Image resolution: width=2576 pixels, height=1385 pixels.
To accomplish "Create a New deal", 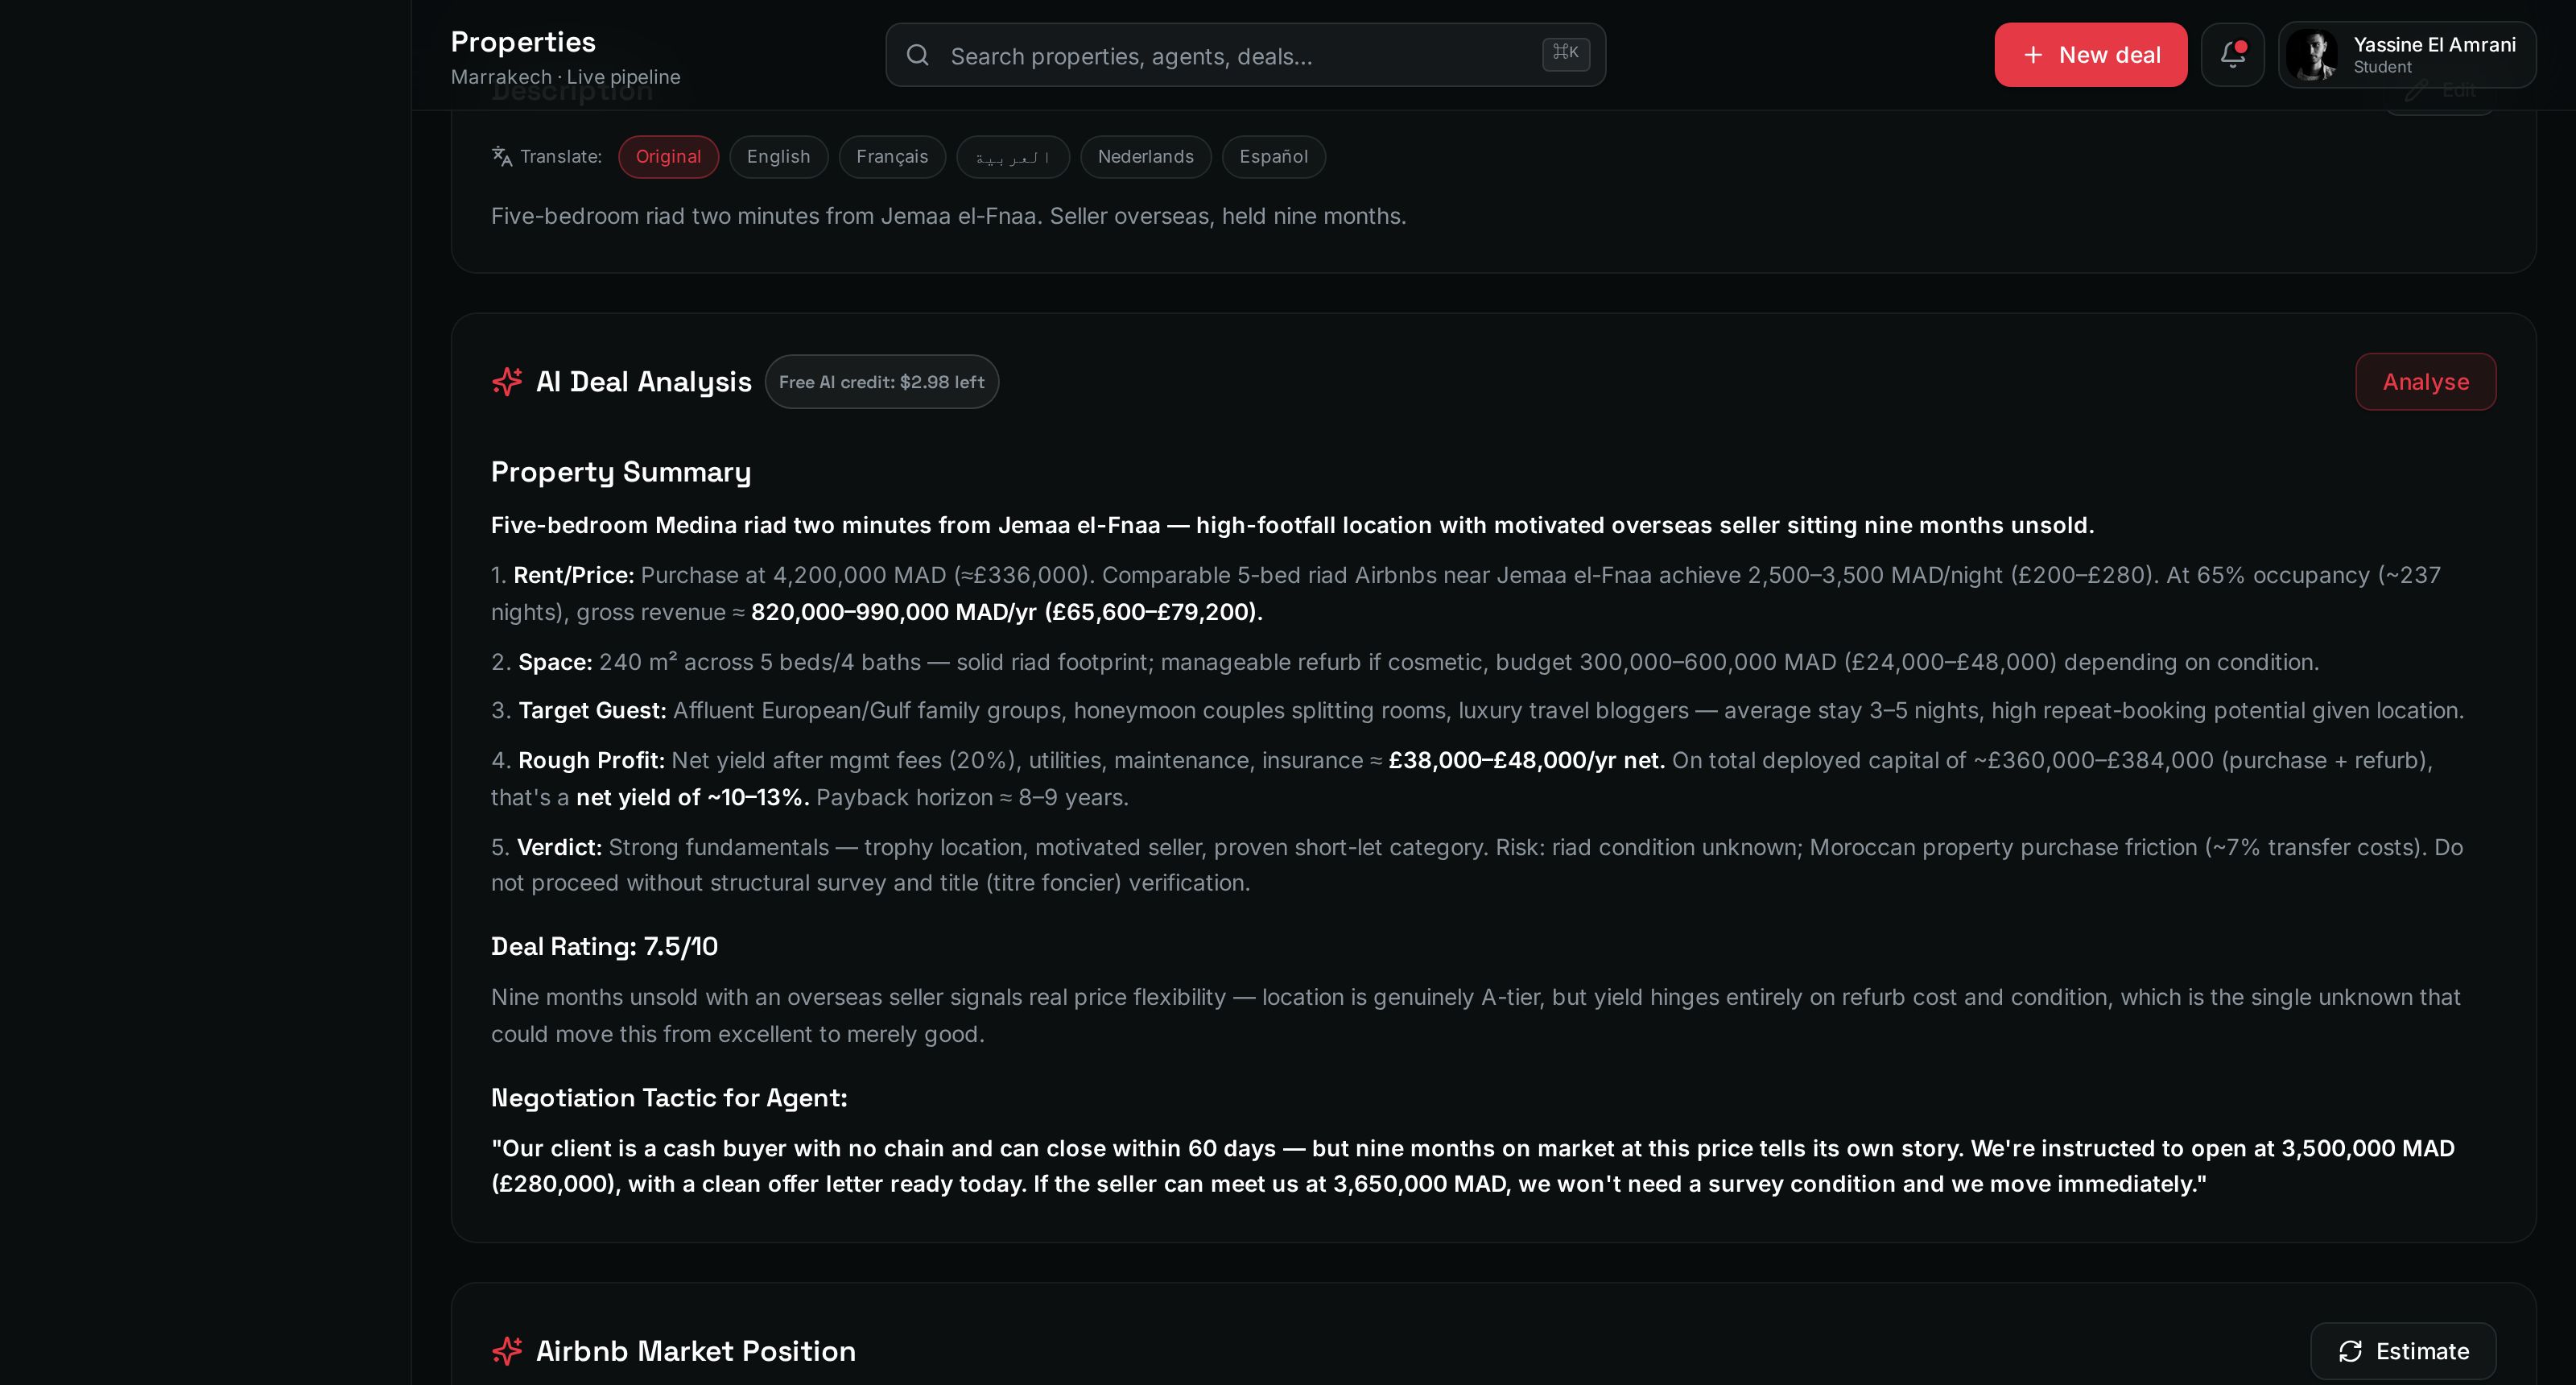I will (2091, 55).
